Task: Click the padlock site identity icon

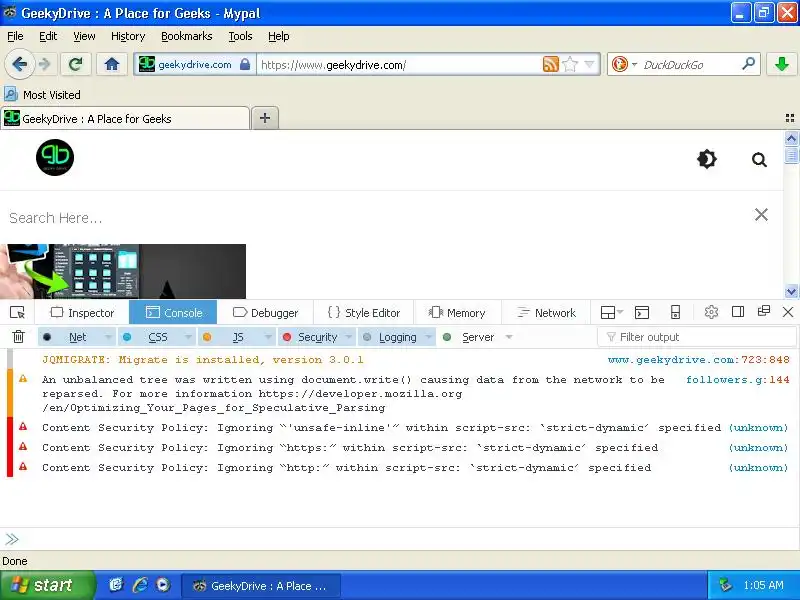Action: tap(245, 64)
